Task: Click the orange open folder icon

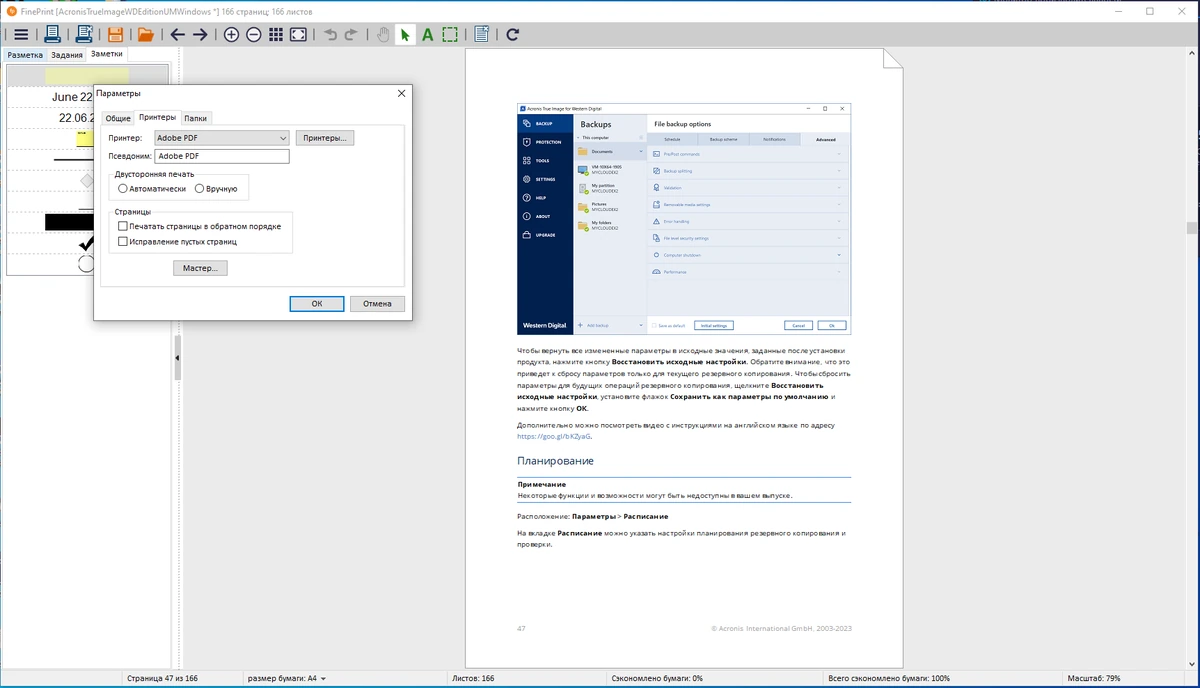Action: click(x=146, y=34)
